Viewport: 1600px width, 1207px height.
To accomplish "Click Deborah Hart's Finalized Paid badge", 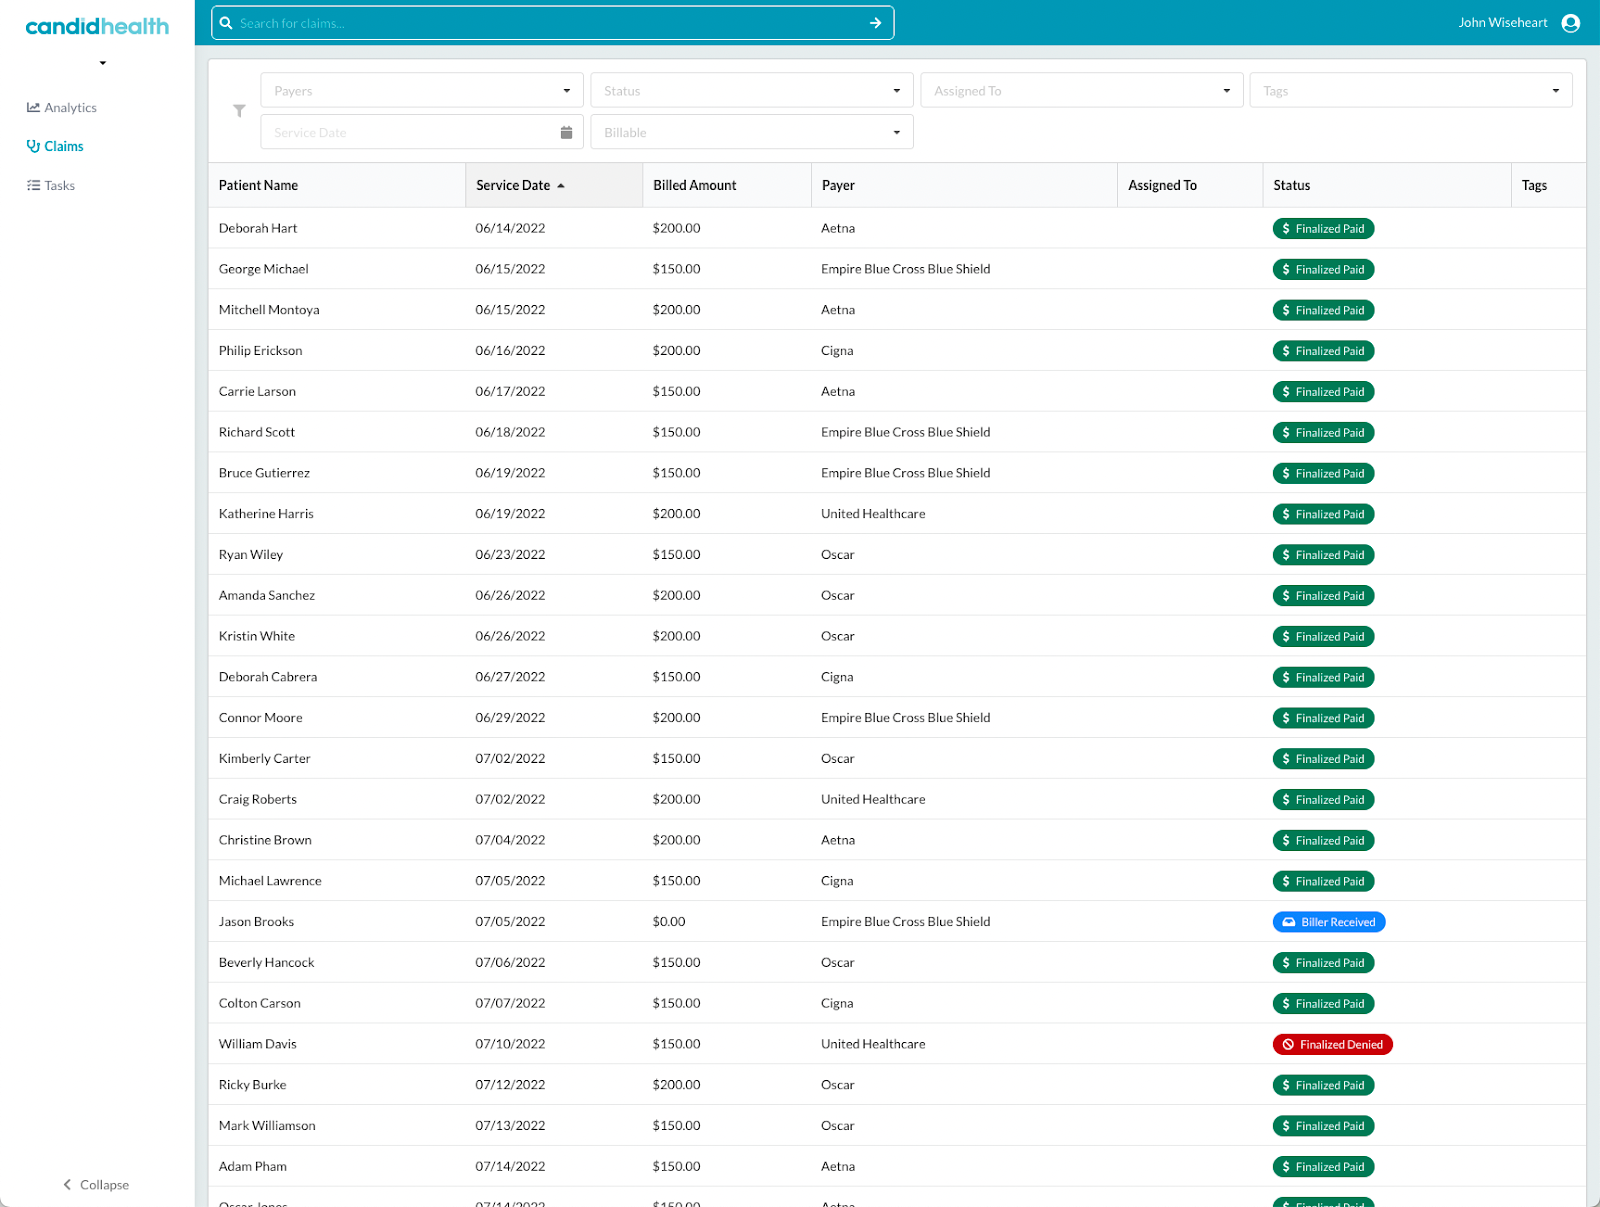I will (1323, 229).
